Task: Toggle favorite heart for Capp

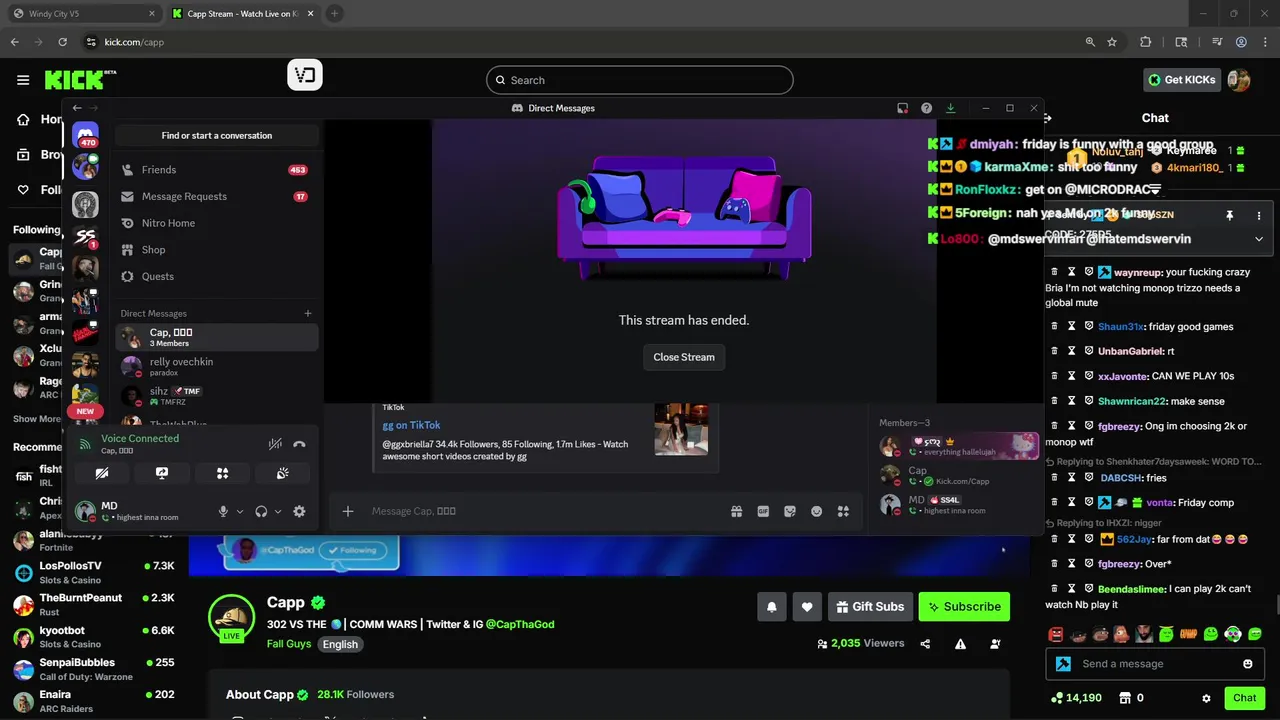Action: (x=807, y=606)
